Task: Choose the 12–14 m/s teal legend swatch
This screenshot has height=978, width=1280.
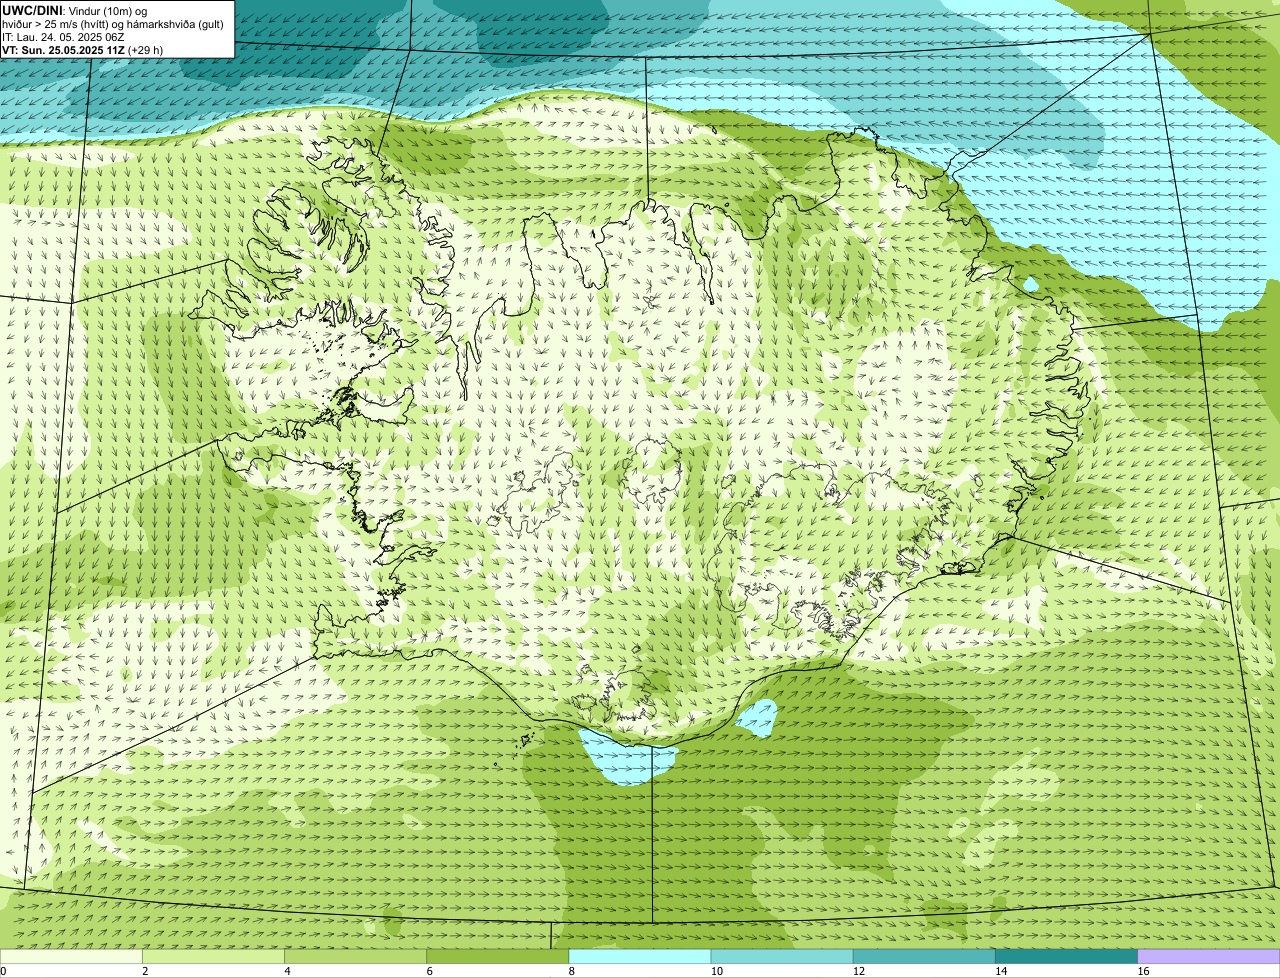Action: click(924, 956)
